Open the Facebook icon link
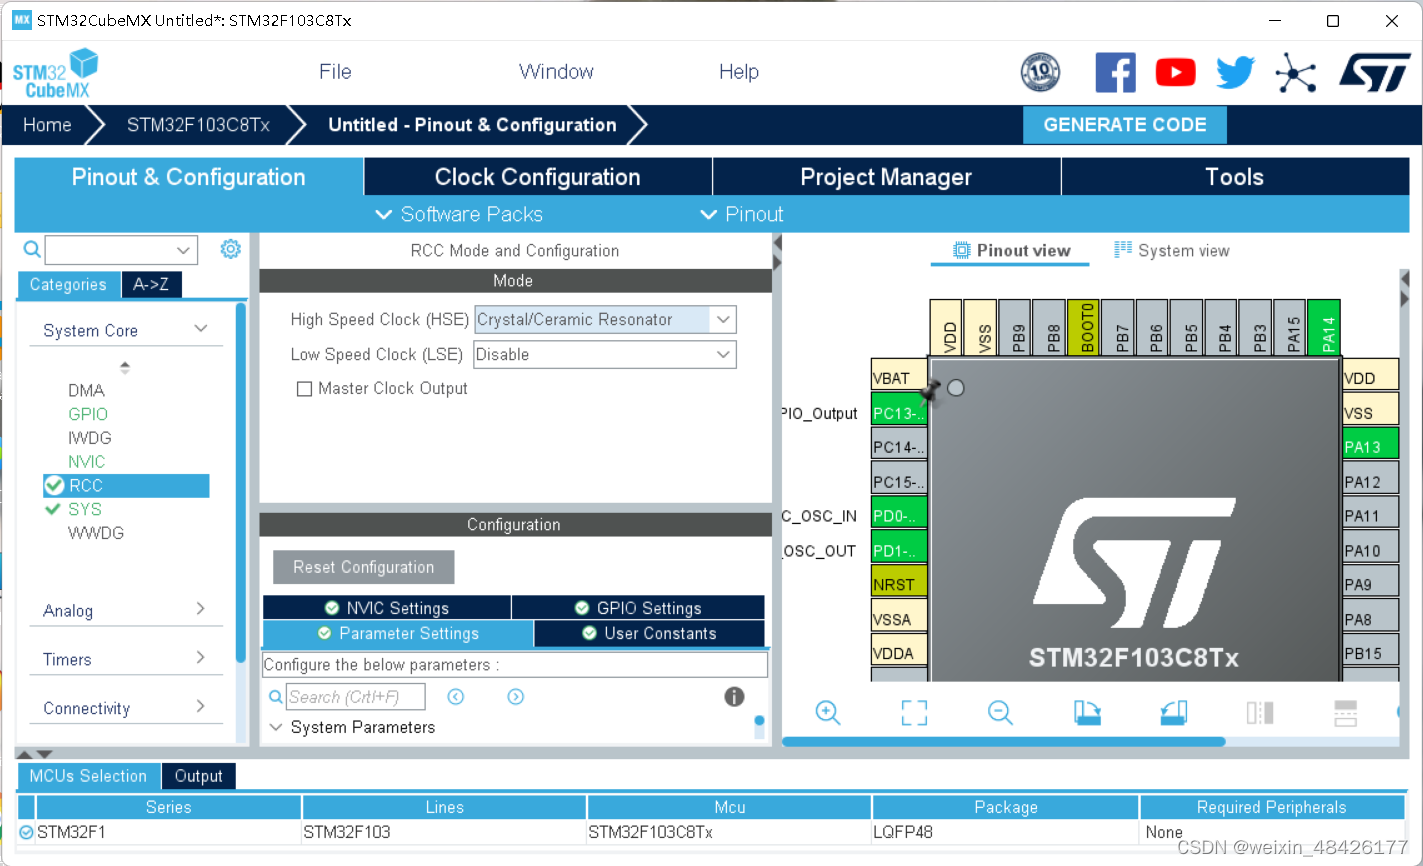The image size is (1423, 866). pos(1115,73)
